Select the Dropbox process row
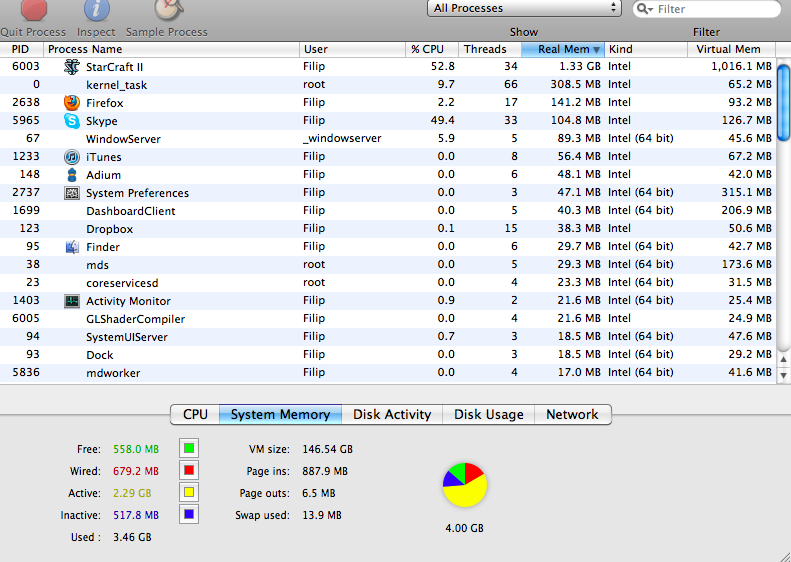Screen dimensions: 791x562 click(387, 229)
